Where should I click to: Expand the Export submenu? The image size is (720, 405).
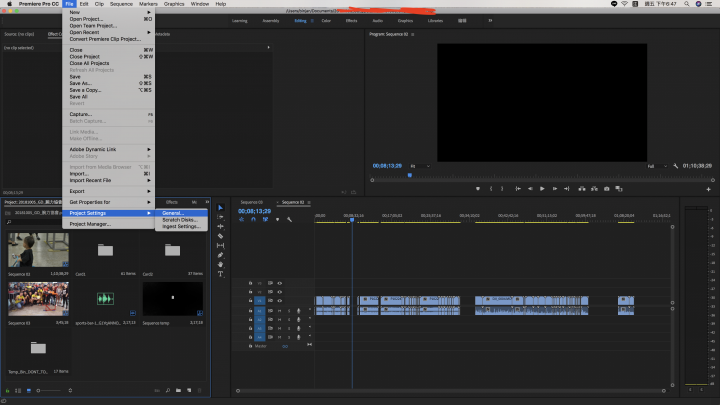(x=108, y=191)
